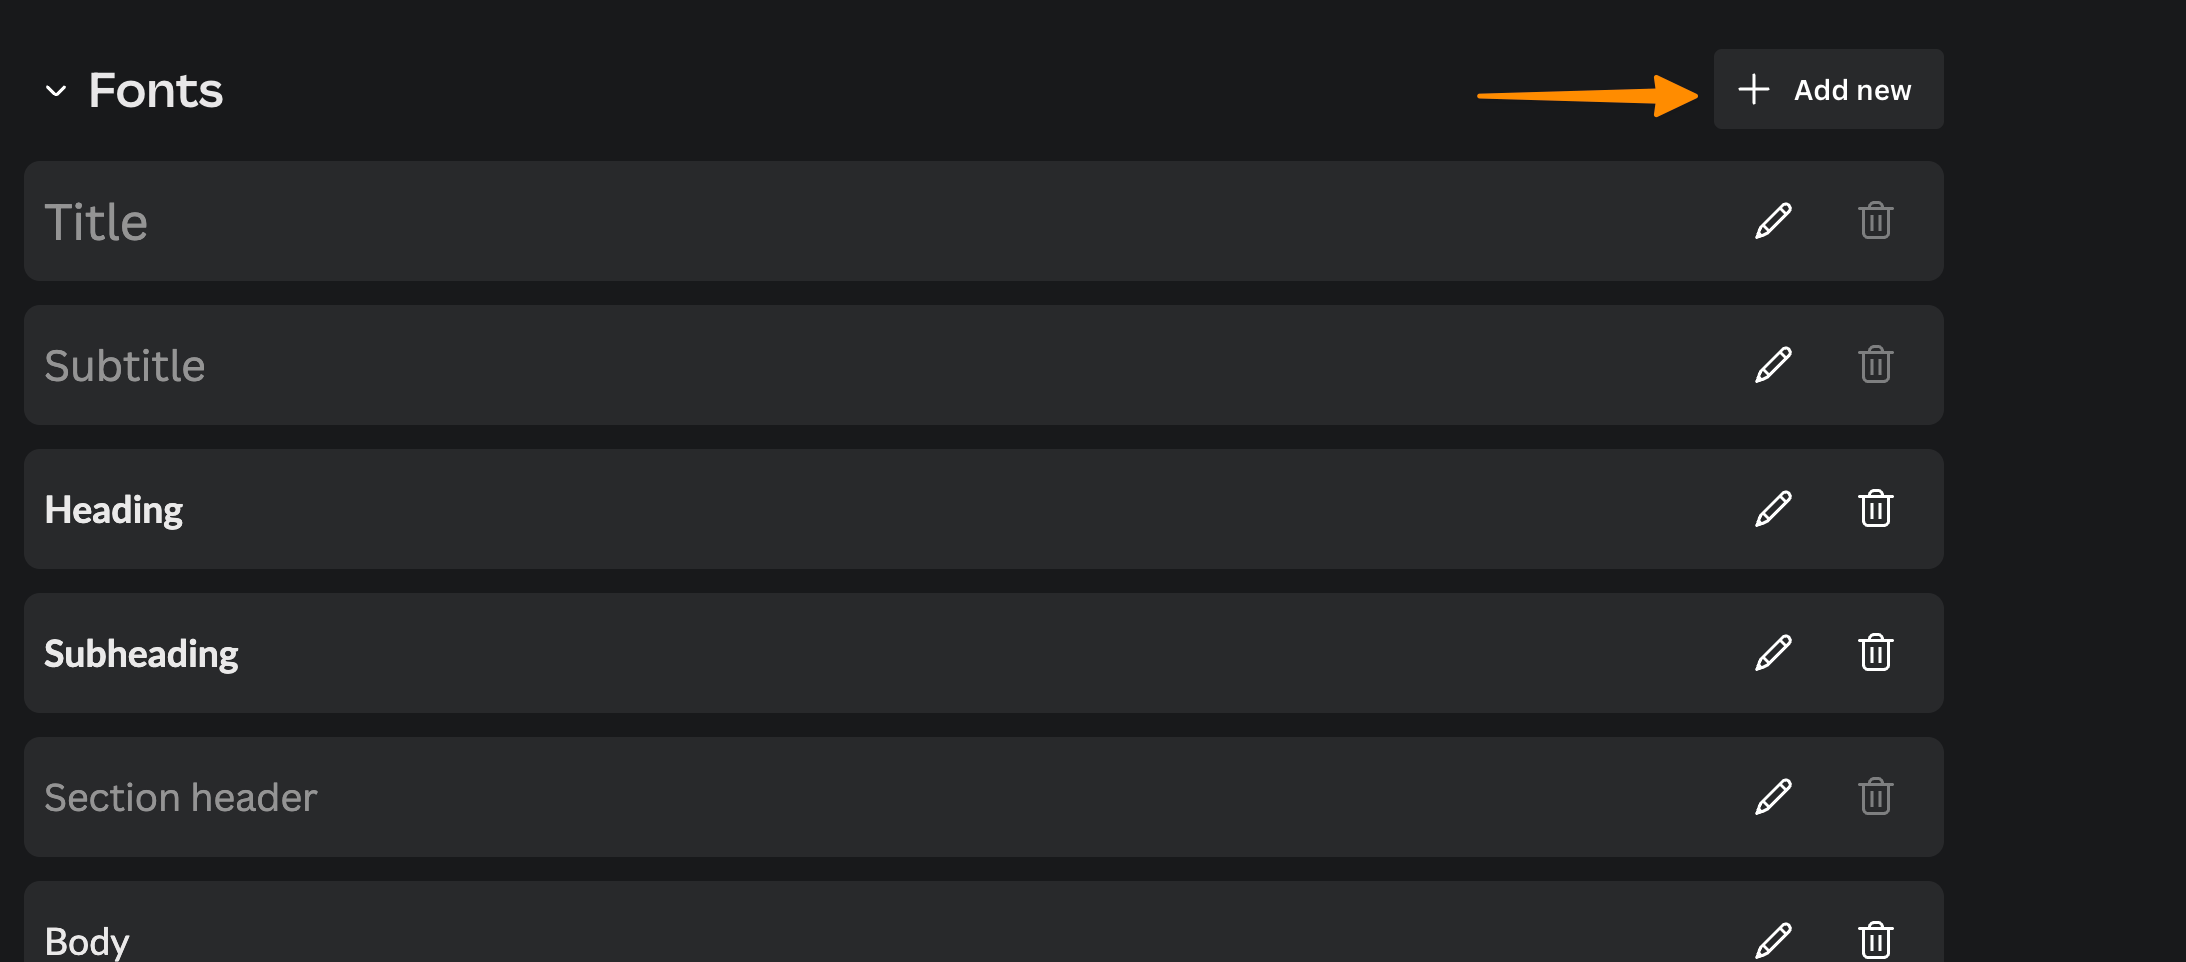Image resolution: width=2186 pixels, height=962 pixels.
Task: Remove the Subheading font via trash icon
Action: (x=1876, y=653)
